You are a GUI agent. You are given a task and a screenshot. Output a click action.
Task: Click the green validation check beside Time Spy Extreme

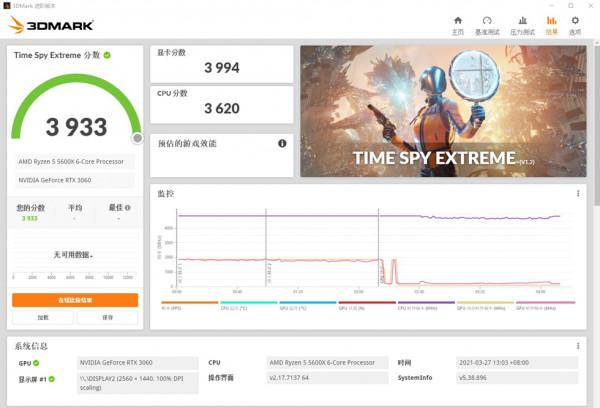107,55
